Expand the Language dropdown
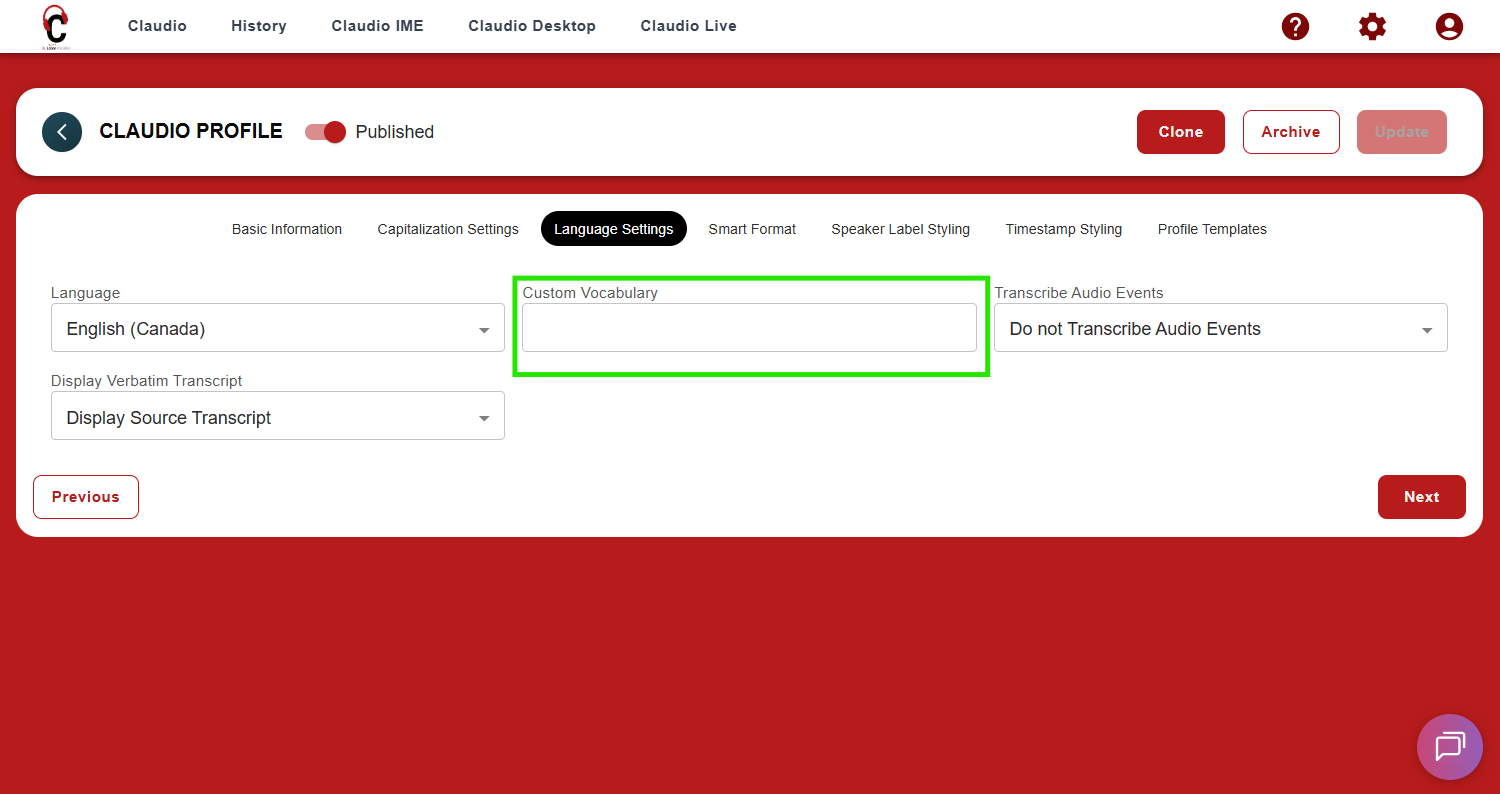The height and width of the screenshot is (794, 1500). click(x=278, y=329)
